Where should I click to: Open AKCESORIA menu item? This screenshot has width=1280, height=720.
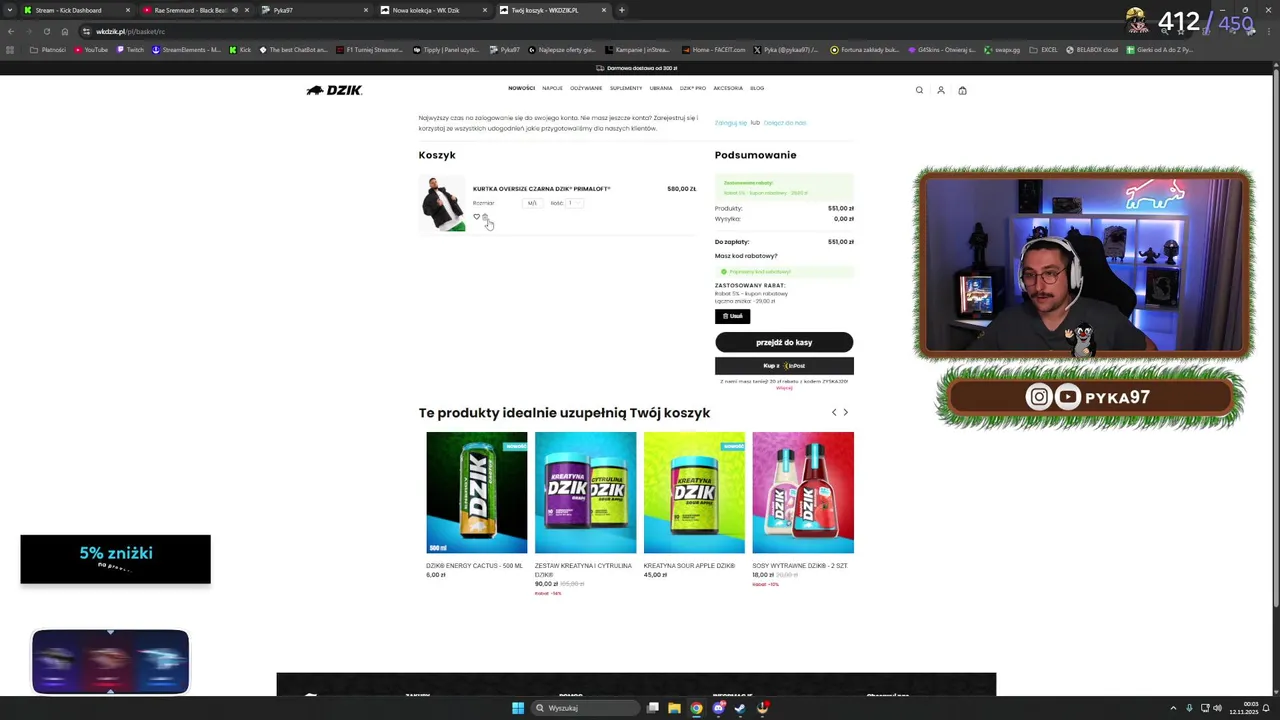[728, 88]
